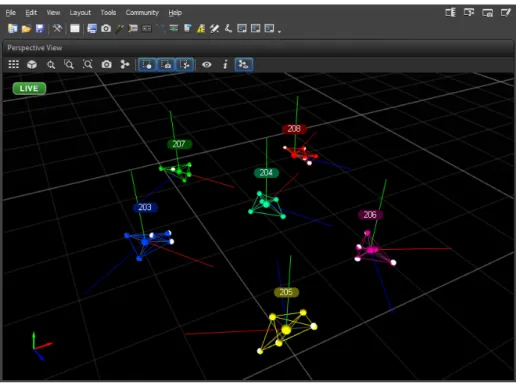Click the green horizontal bars icon
The width and height of the screenshot is (516, 383).
click(x=174, y=29)
